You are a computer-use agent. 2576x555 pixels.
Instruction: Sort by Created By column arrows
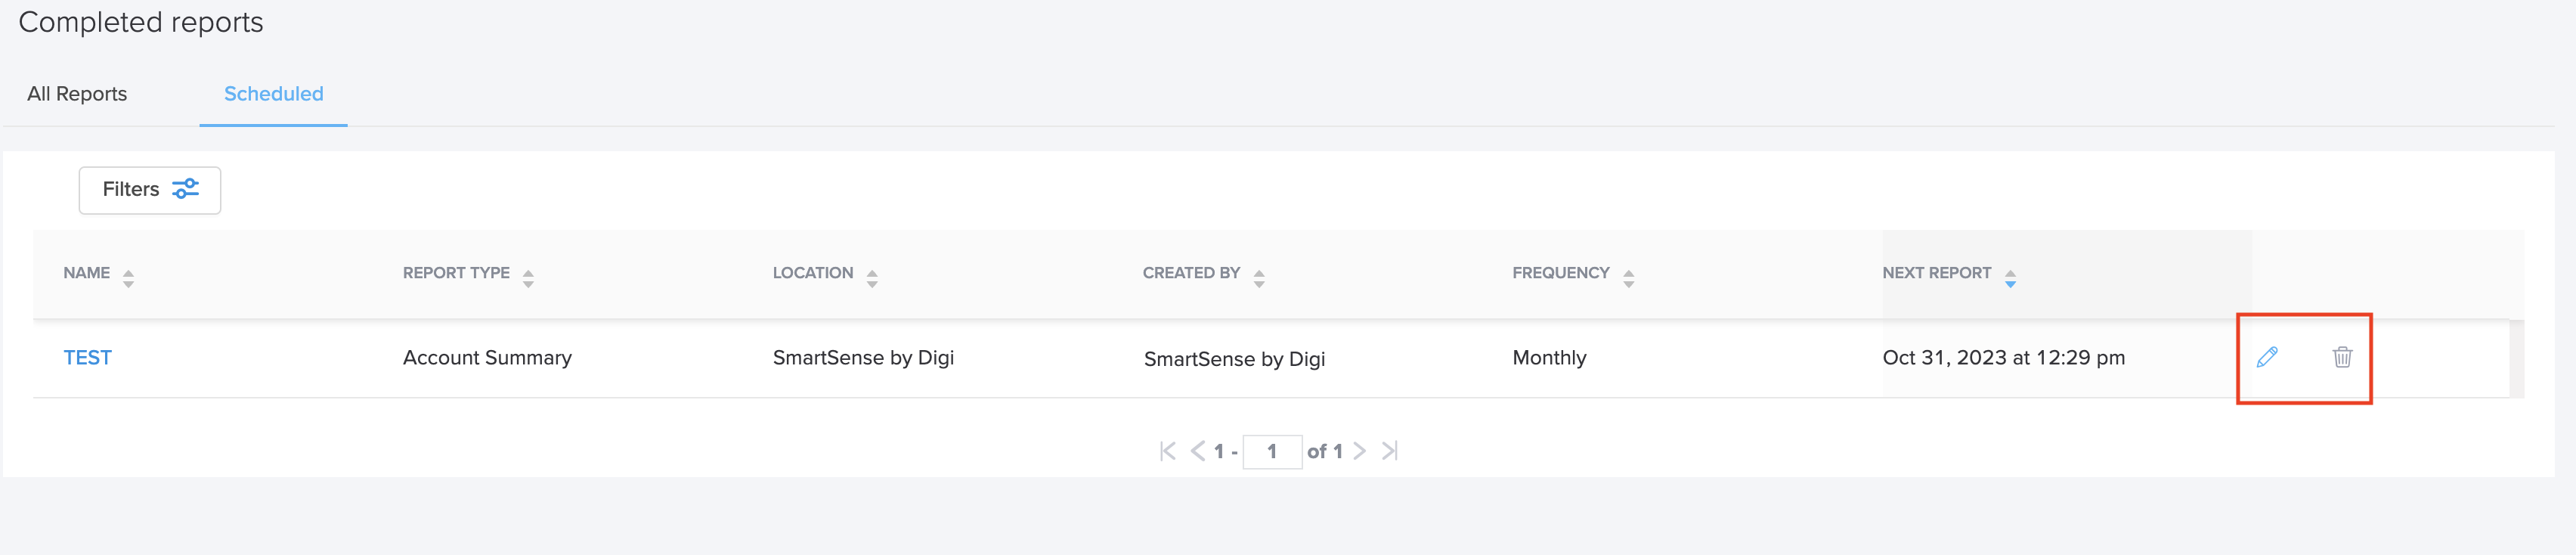tap(1259, 278)
